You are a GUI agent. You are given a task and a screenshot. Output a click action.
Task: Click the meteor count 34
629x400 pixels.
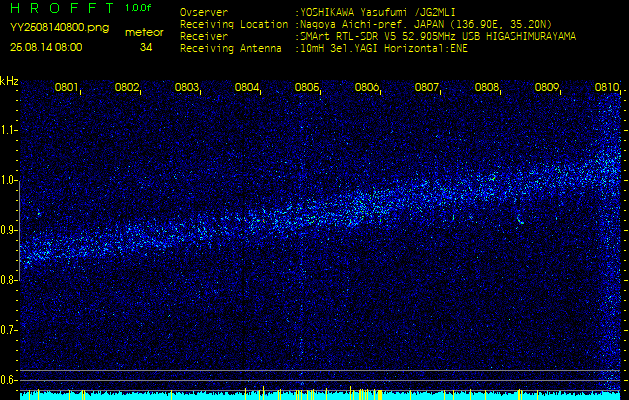(x=144, y=47)
